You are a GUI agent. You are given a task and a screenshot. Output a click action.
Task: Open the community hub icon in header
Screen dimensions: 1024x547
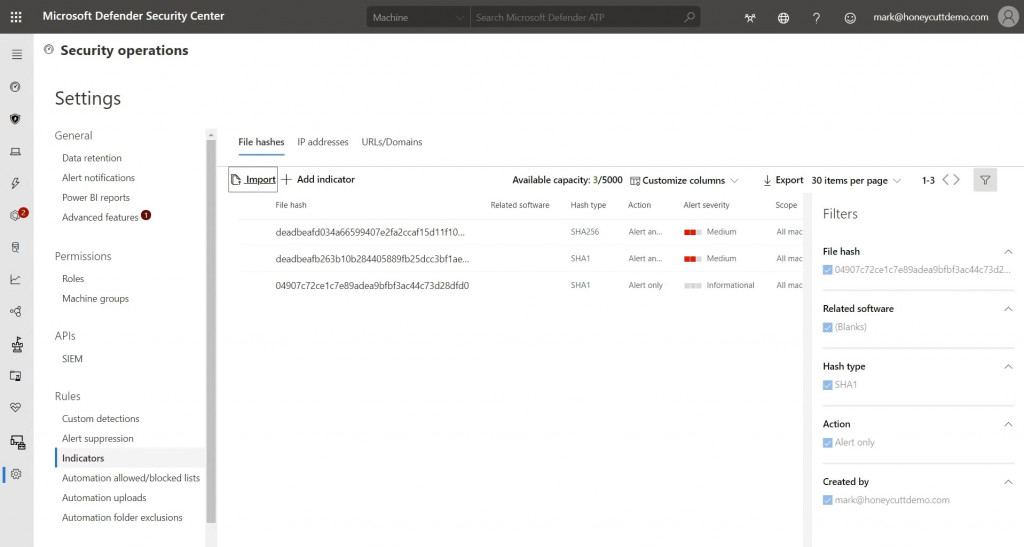(750, 18)
